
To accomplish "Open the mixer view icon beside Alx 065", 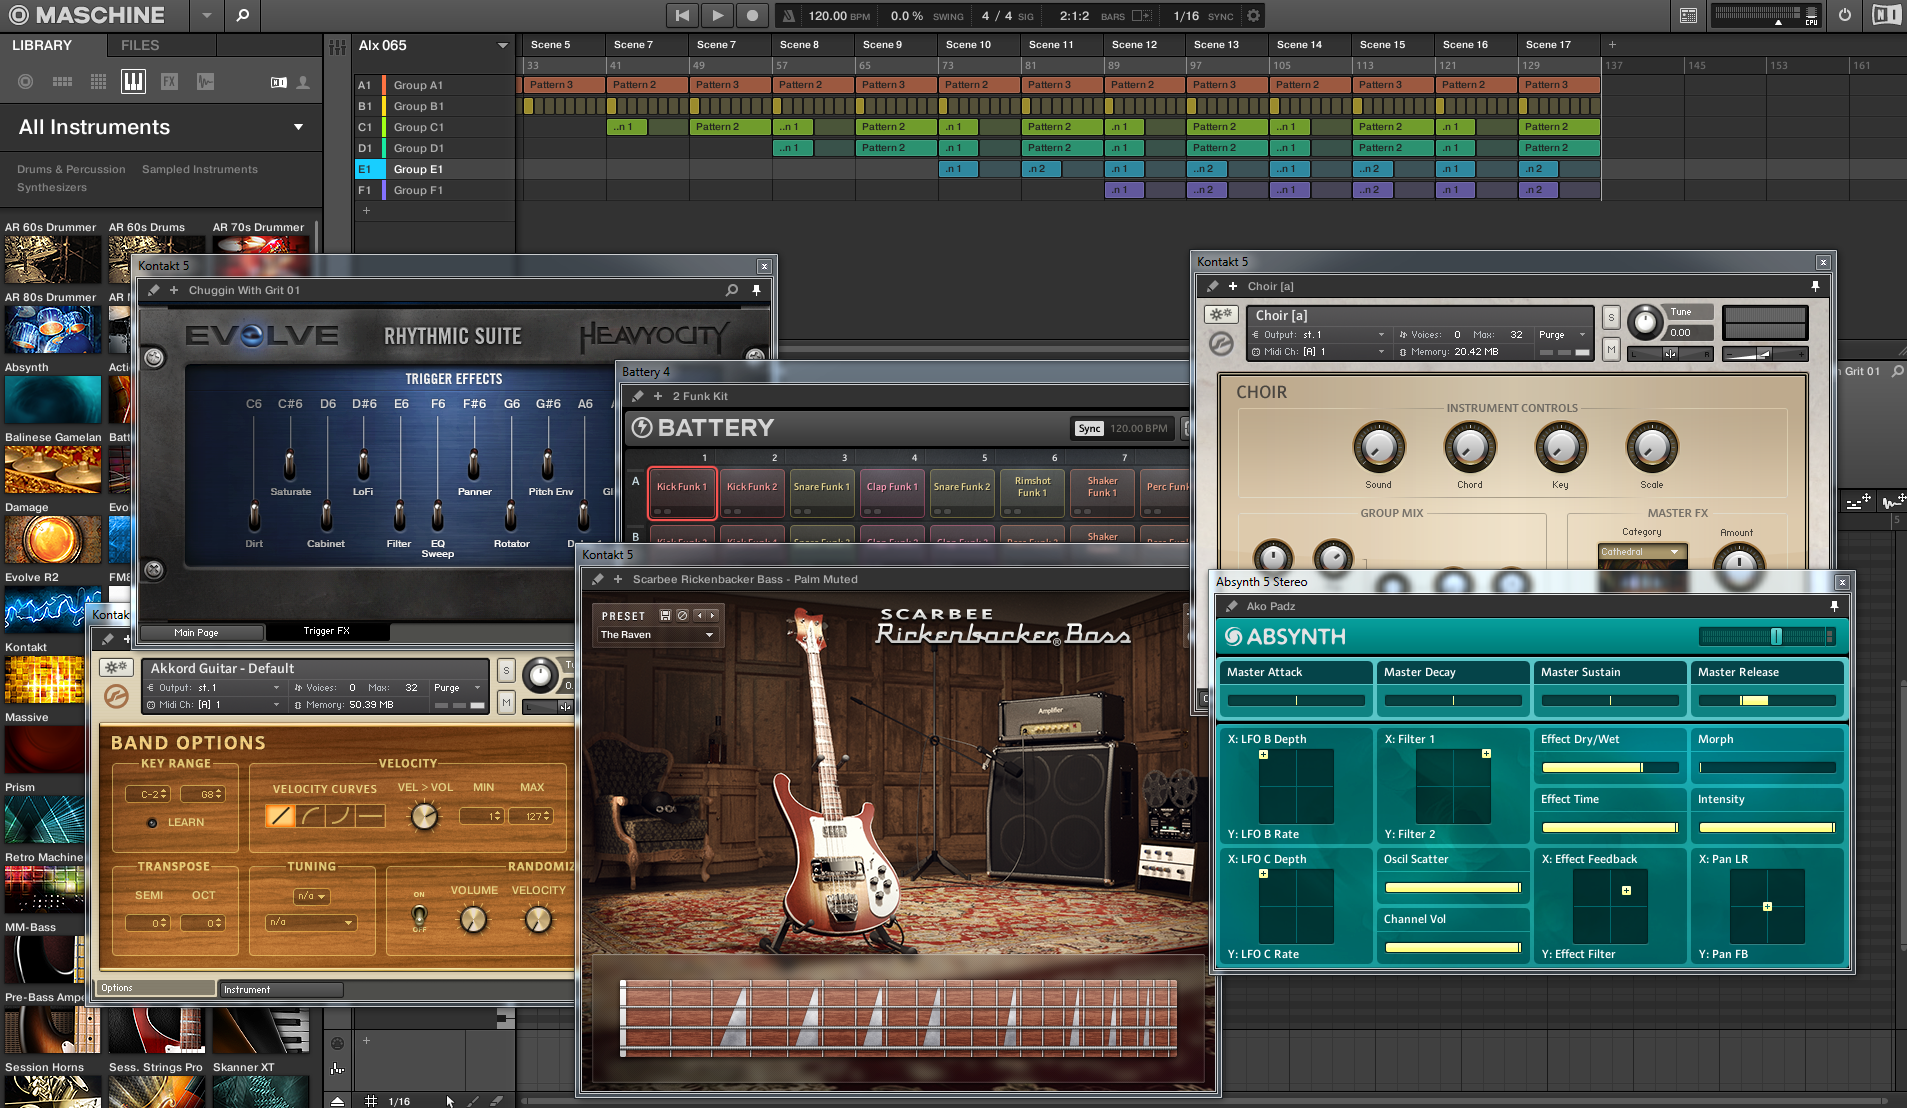I will click(x=338, y=46).
